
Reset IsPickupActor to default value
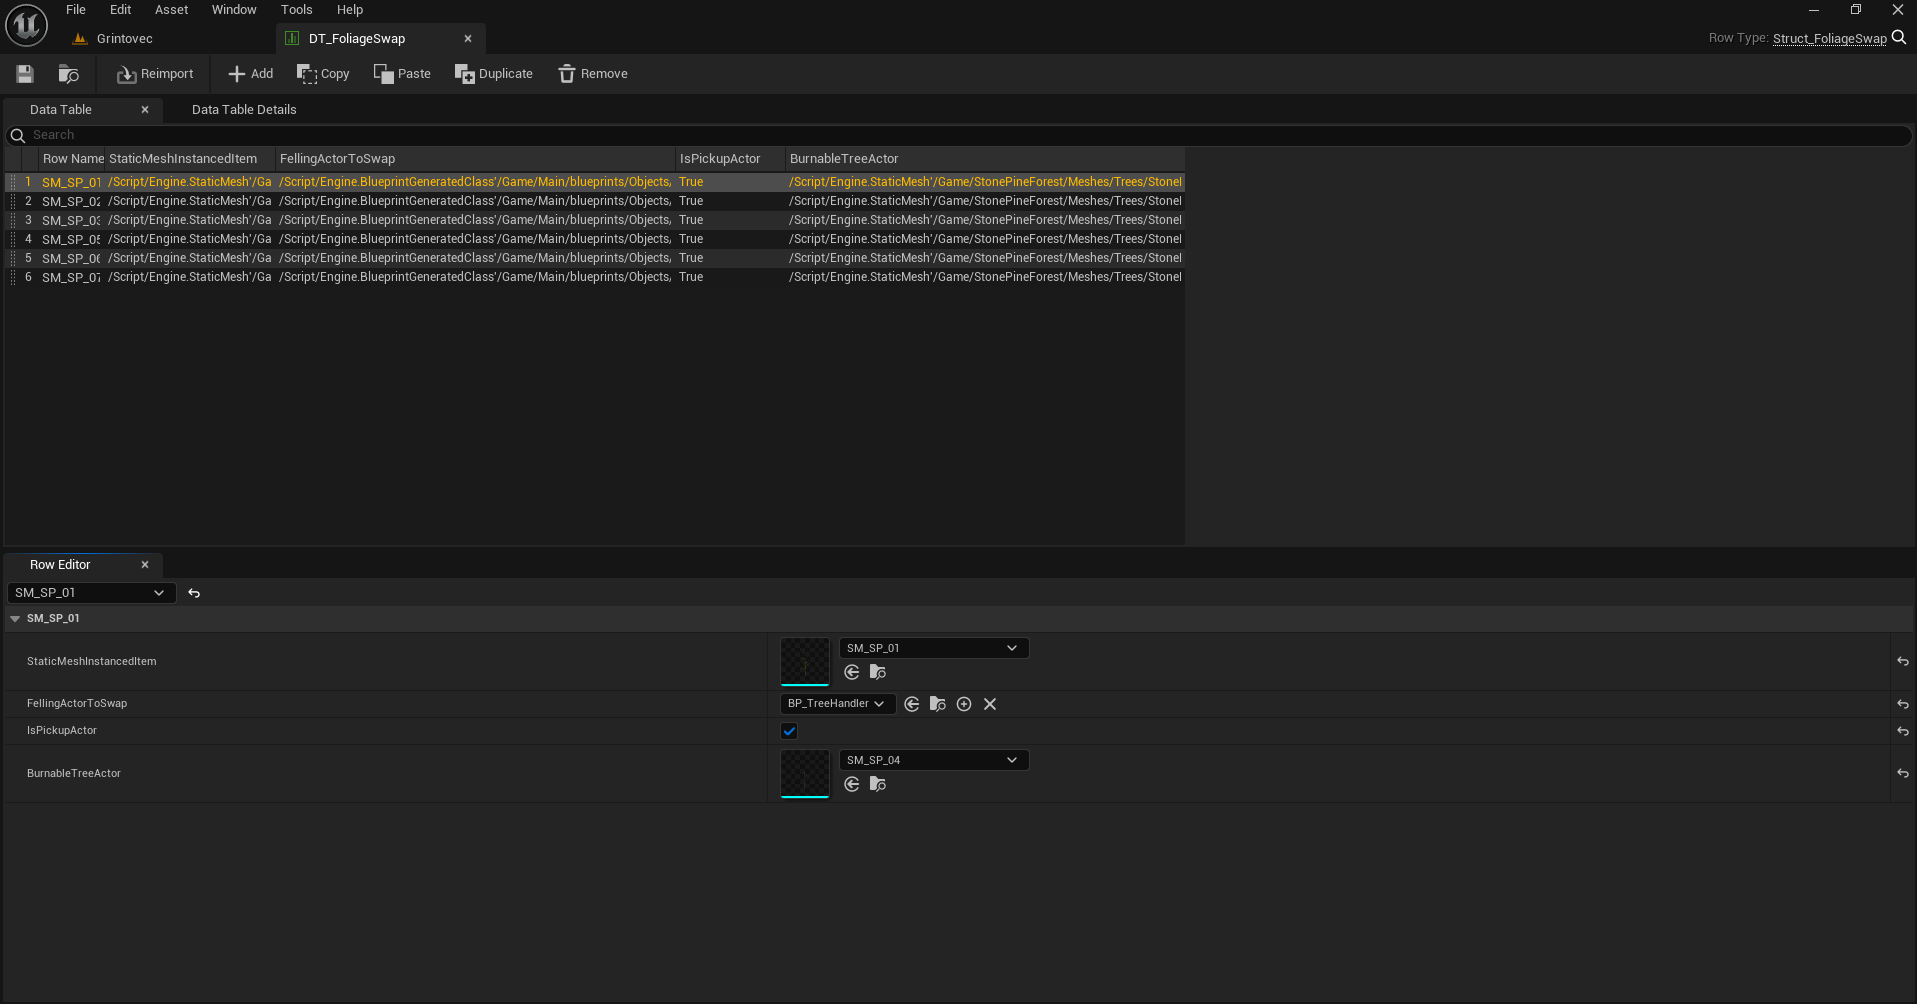(x=1902, y=731)
